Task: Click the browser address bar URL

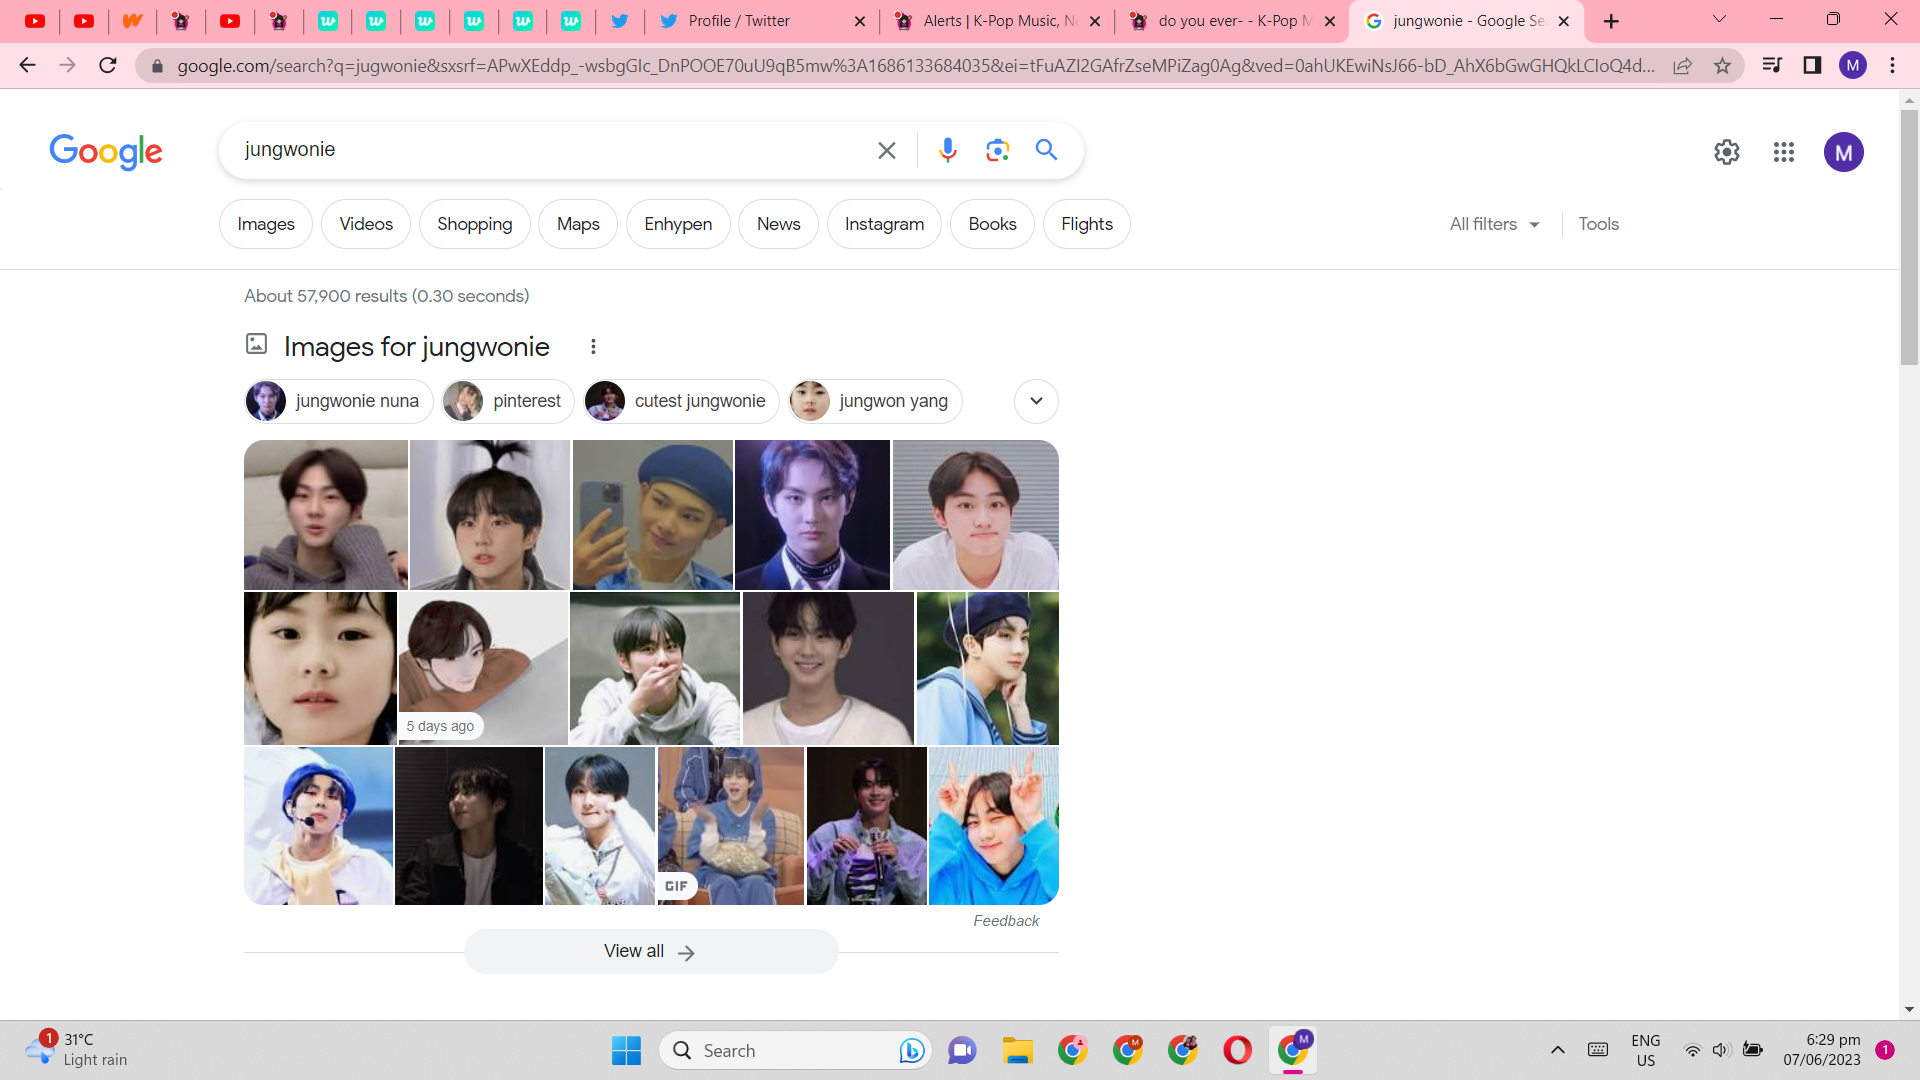Action: (x=915, y=66)
